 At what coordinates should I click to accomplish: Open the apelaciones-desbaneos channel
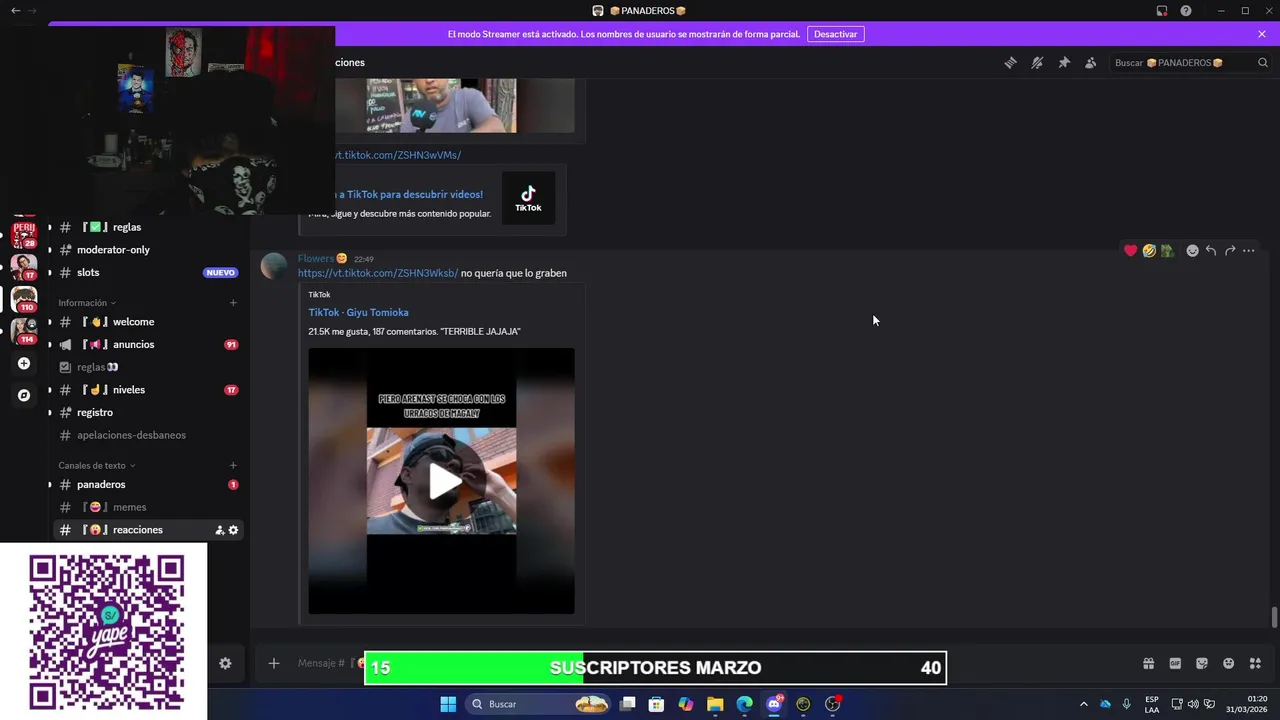tap(148, 435)
